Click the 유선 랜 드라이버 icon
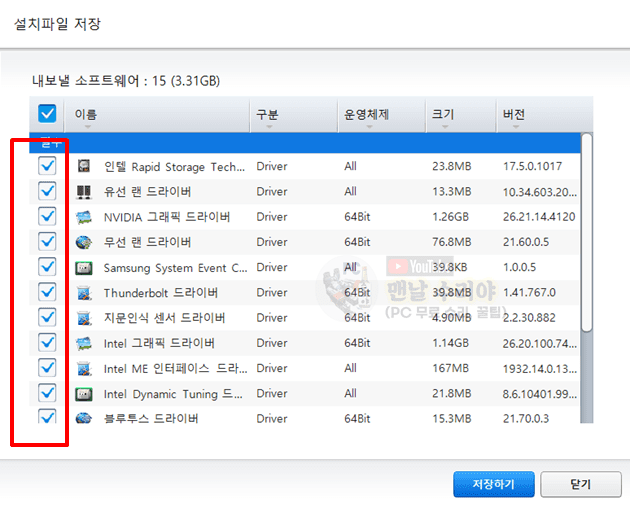This screenshot has width=630, height=508. (x=84, y=192)
